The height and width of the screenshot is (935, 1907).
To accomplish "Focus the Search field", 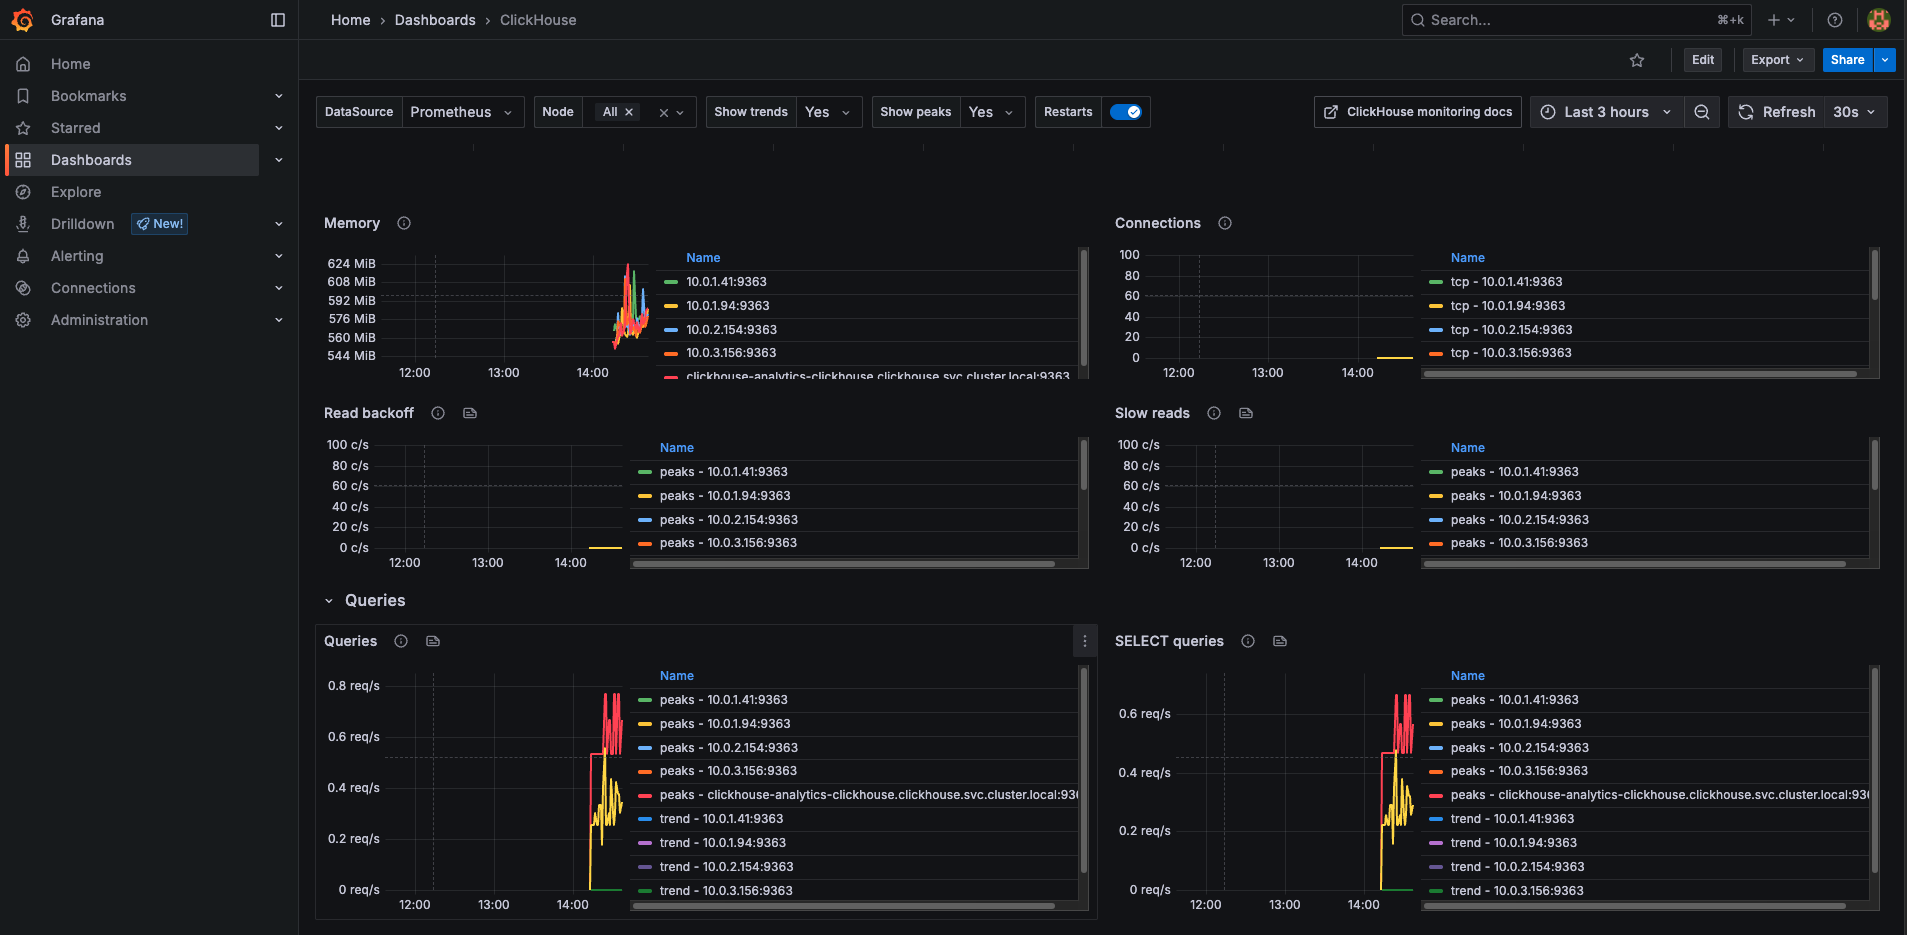I will [1576, 20].
